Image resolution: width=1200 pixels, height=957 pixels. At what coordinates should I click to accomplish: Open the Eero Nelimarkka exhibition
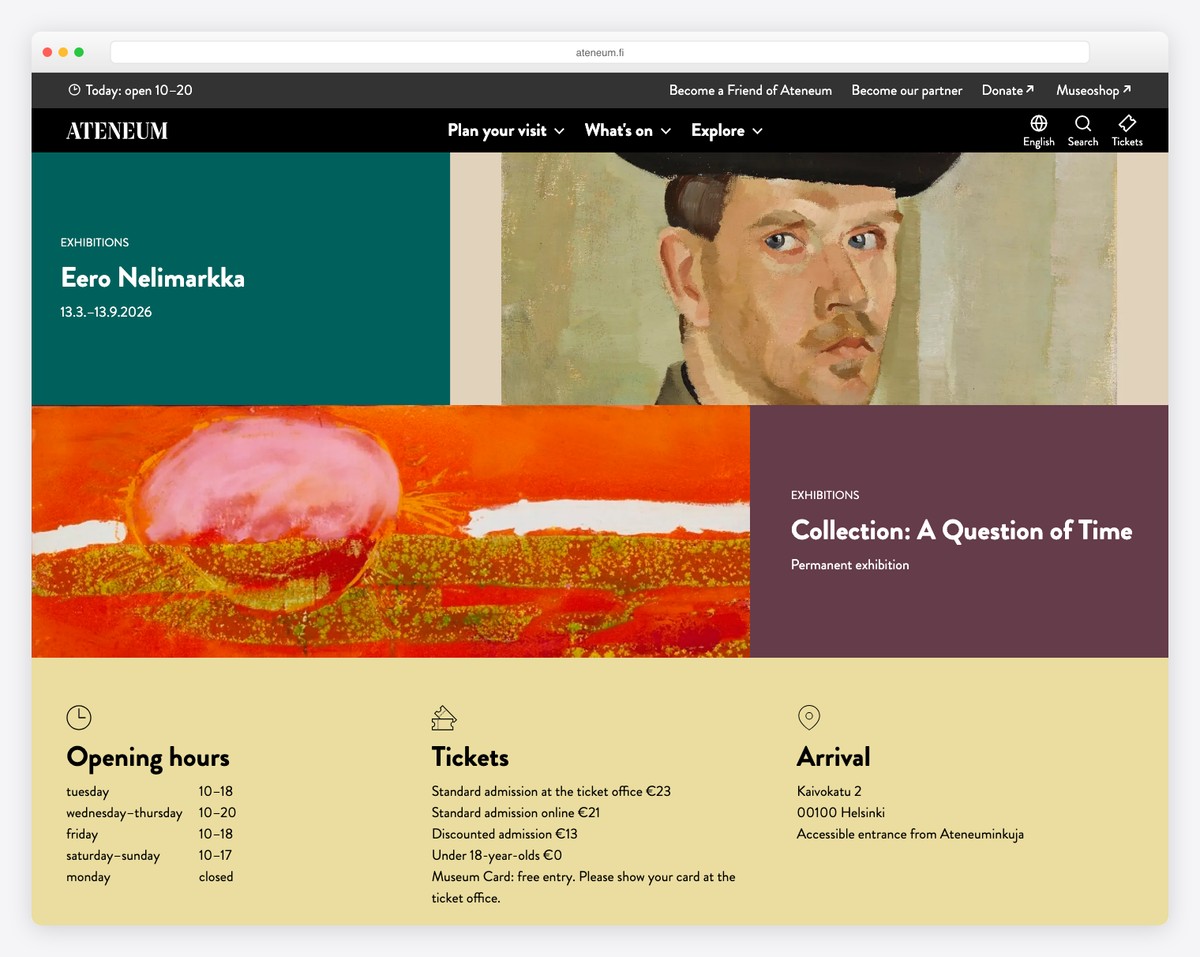click(152, 278)
